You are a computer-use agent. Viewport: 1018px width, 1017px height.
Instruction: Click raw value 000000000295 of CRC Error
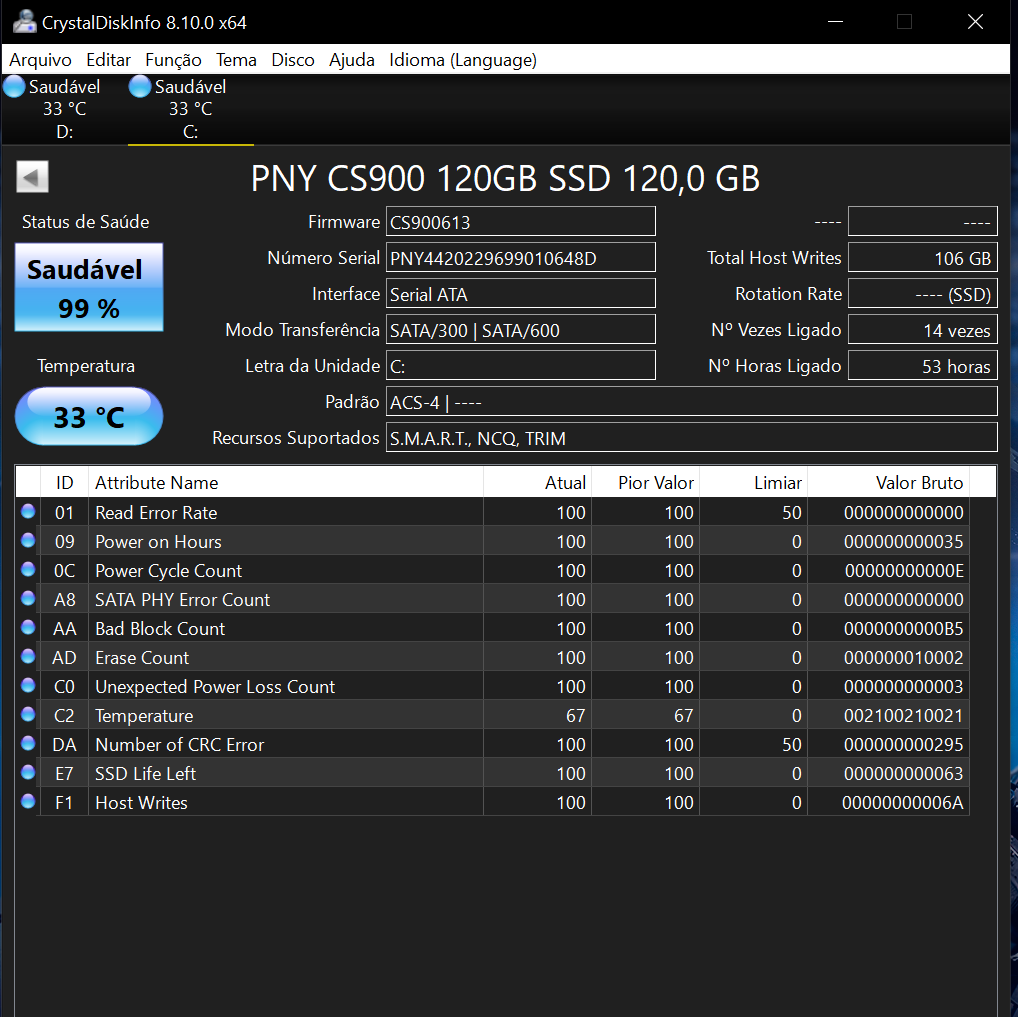coord(903,744)
